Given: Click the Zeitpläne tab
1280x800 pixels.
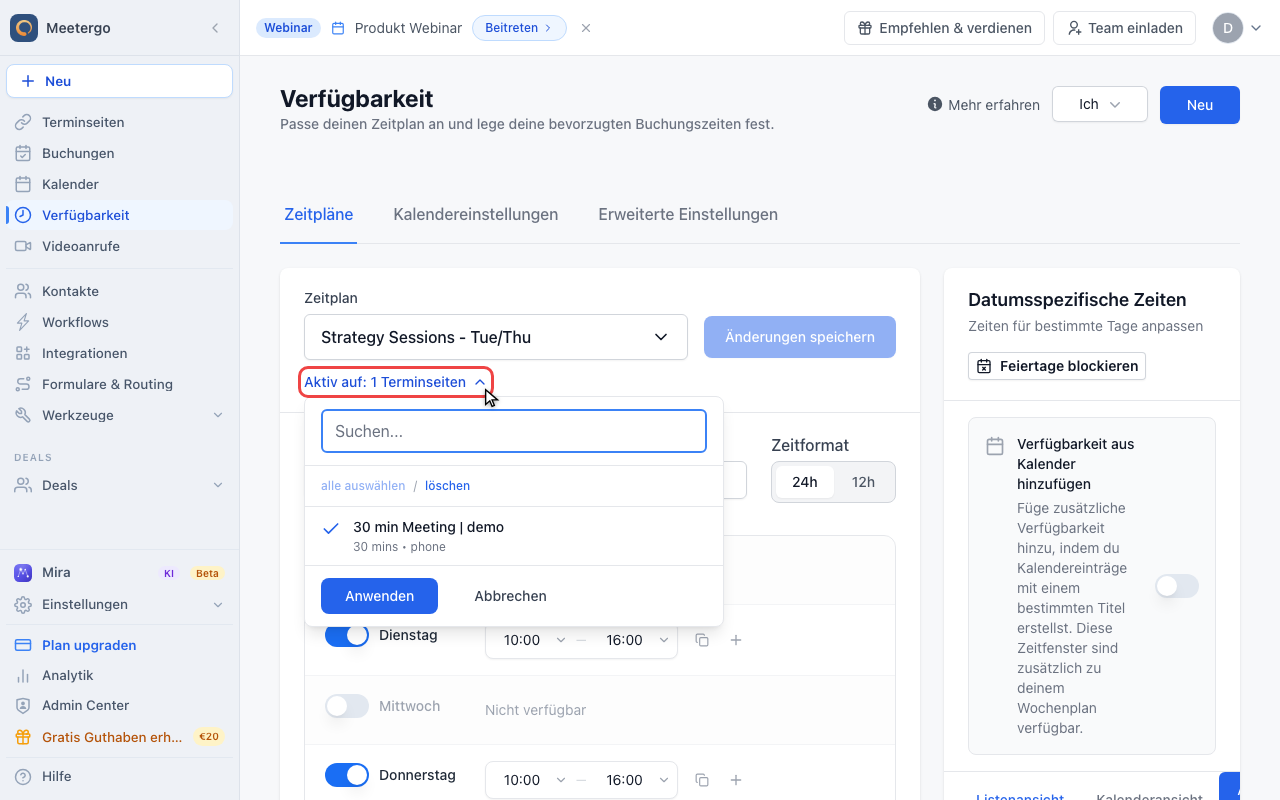Looking at the screenshot, I should tap(318, 214).
